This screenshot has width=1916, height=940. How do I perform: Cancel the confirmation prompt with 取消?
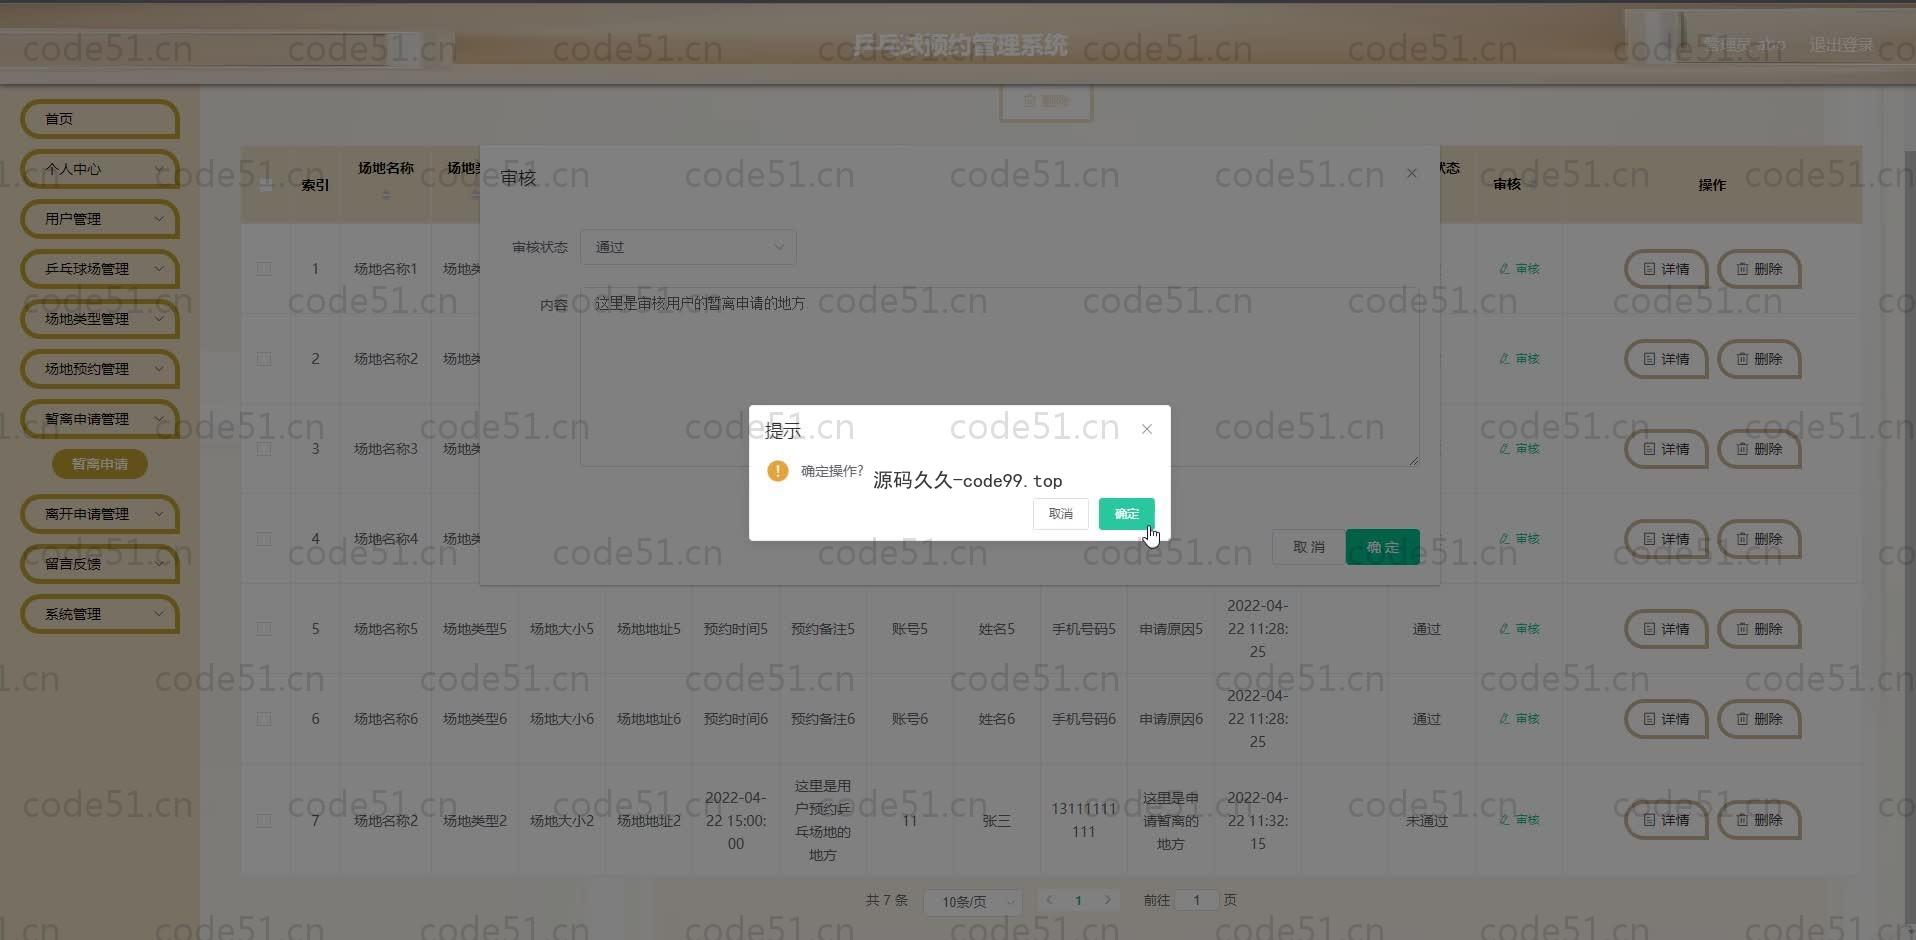[1060, 514]
